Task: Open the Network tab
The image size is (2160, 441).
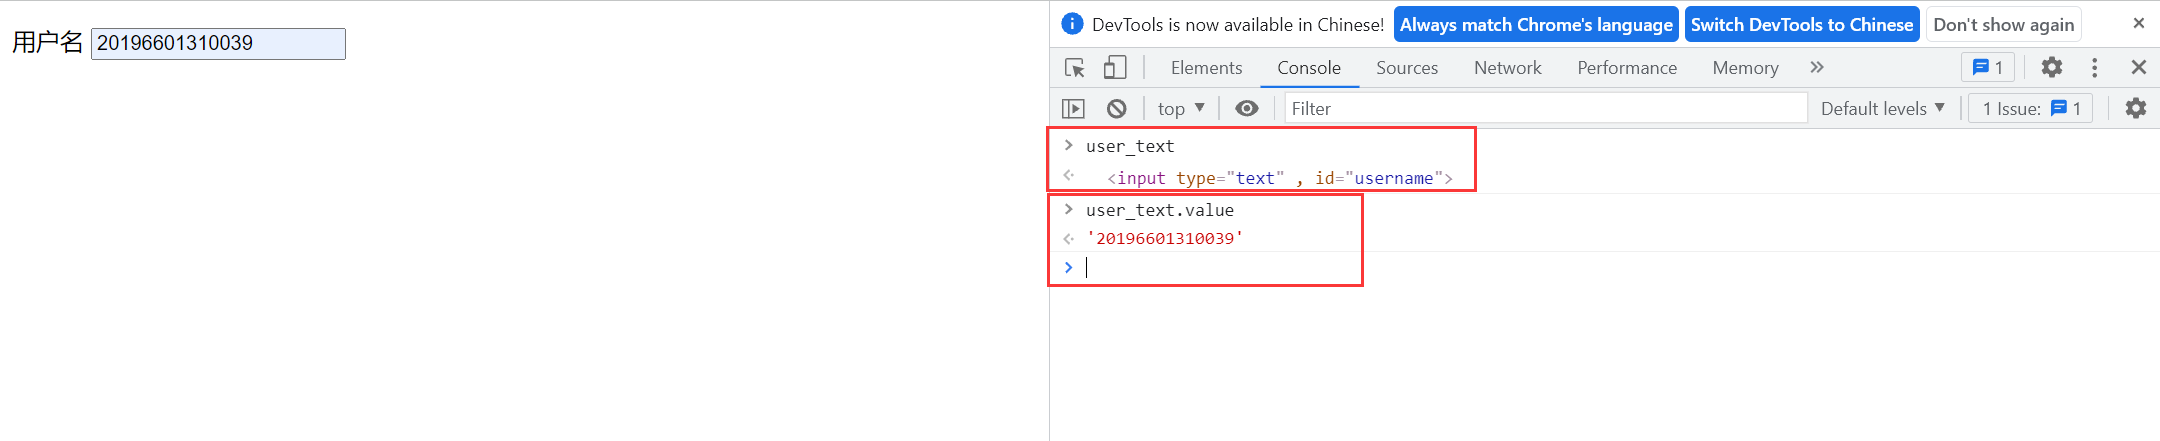Action: pyautogui.click(x=1507, y=67)
